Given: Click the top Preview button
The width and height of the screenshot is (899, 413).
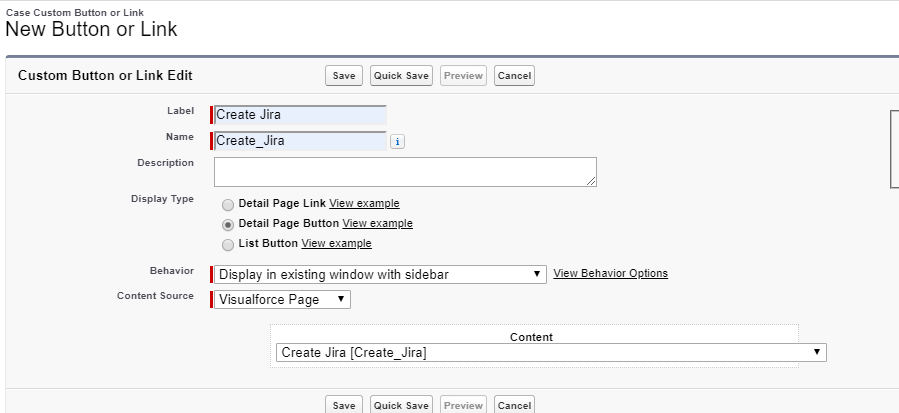Looking at the screenshot, I should tap(463, 76).
